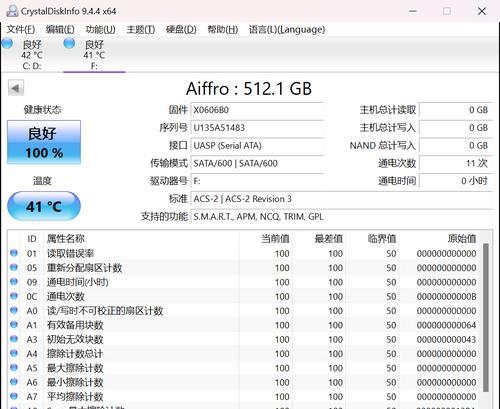Go to previous disk with left arrow
The image size is (500, 409).
click(x=16, y=88)
